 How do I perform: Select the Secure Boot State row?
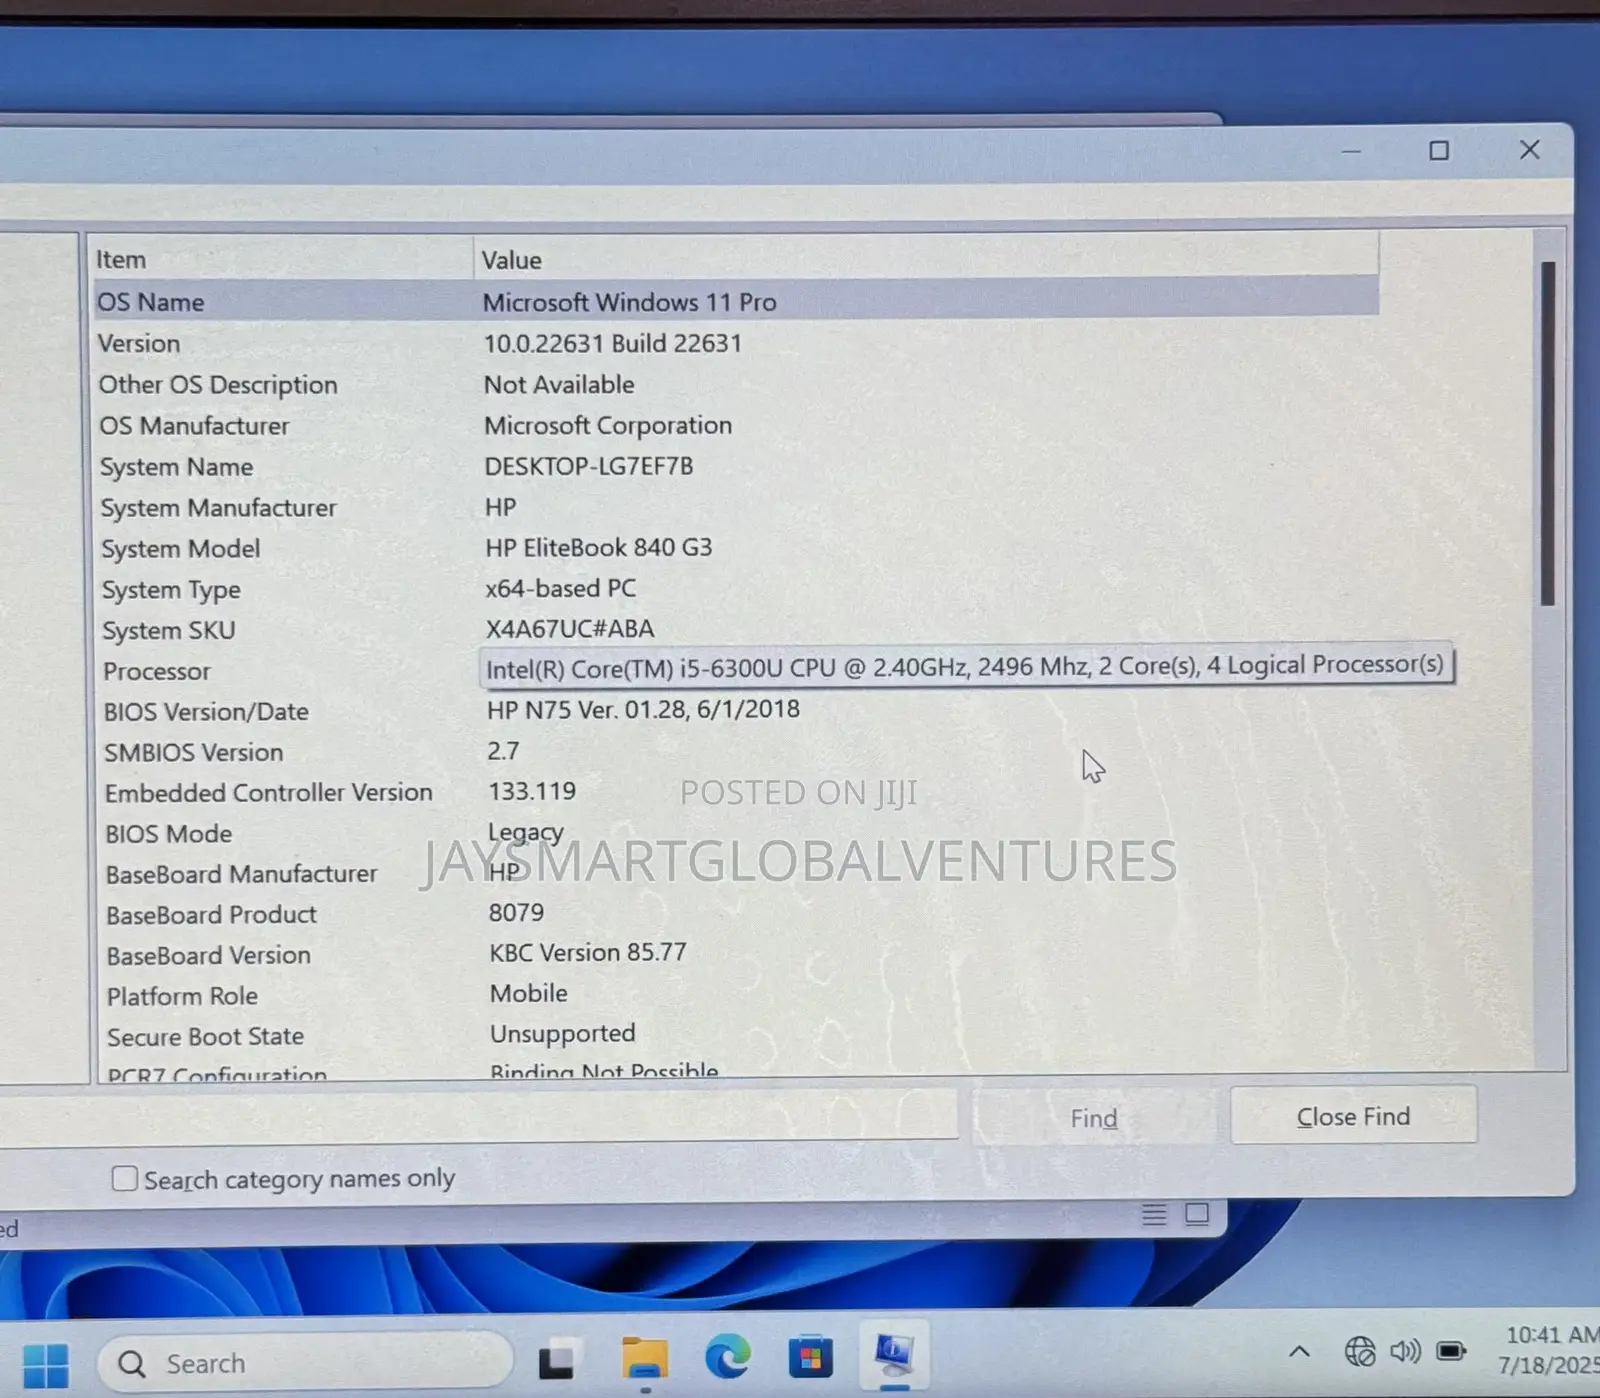tap(735, 1036)
